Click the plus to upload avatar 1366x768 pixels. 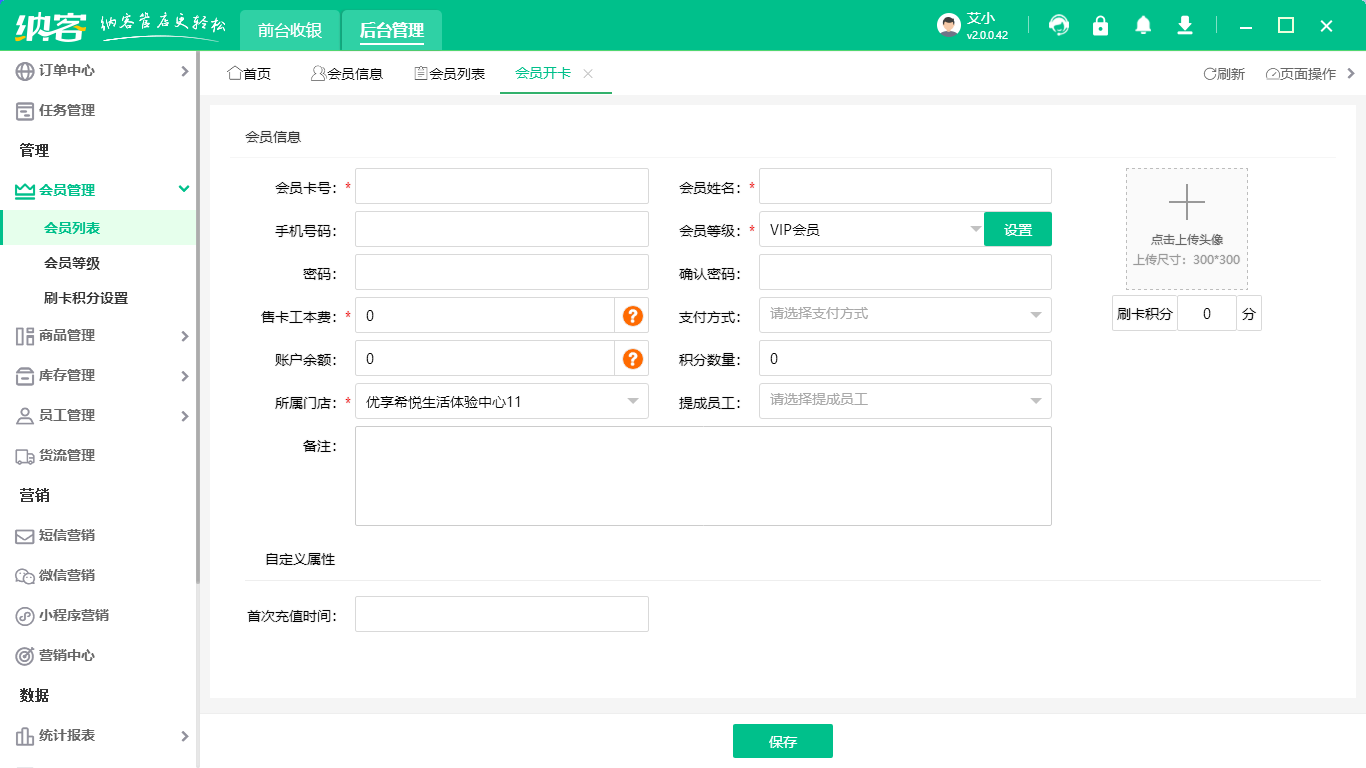(1186, 203)
